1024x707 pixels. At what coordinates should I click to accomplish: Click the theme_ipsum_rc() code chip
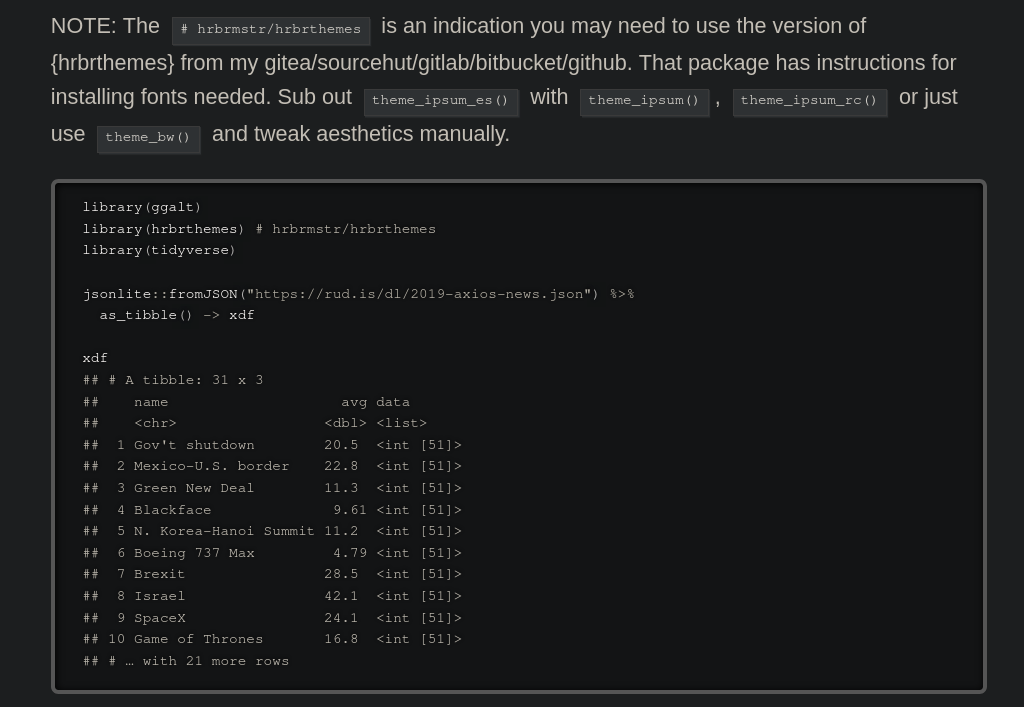click(x=809, y=101)
